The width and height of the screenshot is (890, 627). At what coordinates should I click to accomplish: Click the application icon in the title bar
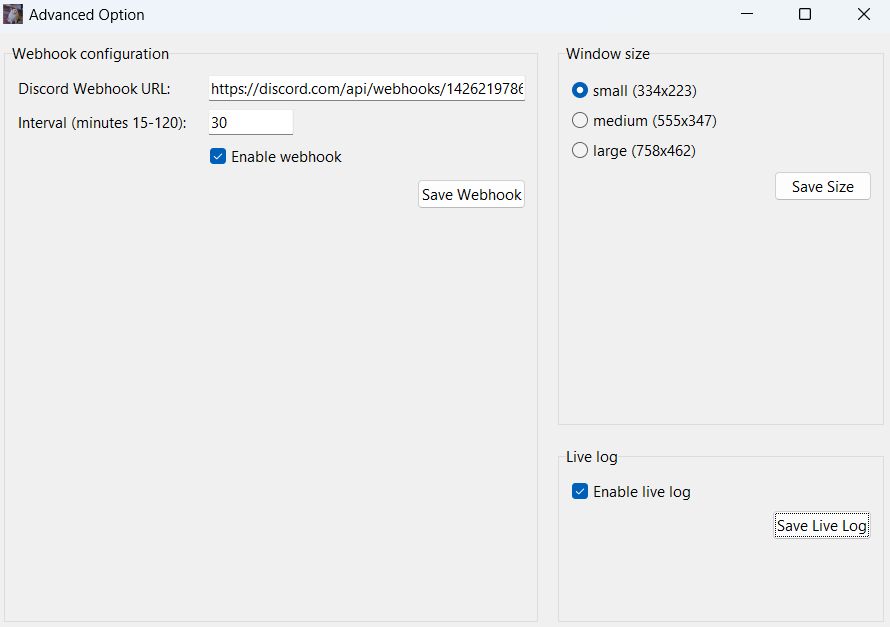pos(16,14)
